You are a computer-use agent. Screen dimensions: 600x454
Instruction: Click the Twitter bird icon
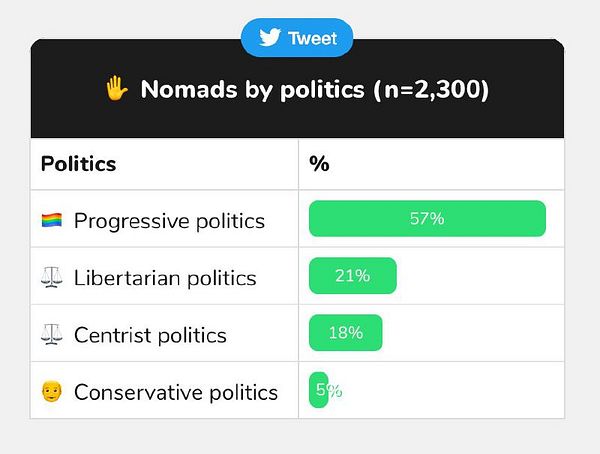[269, 38]
